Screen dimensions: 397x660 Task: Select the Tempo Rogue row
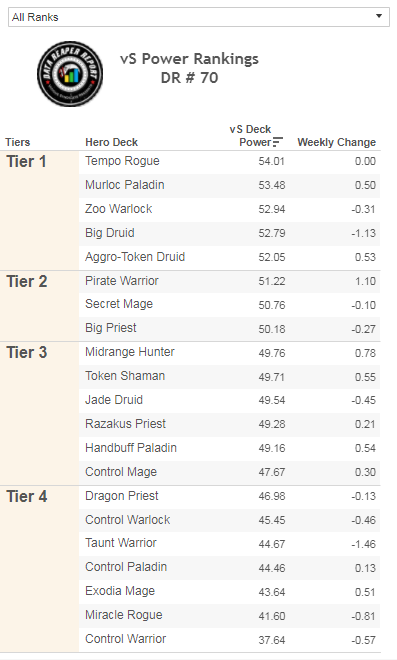[229, 161]
